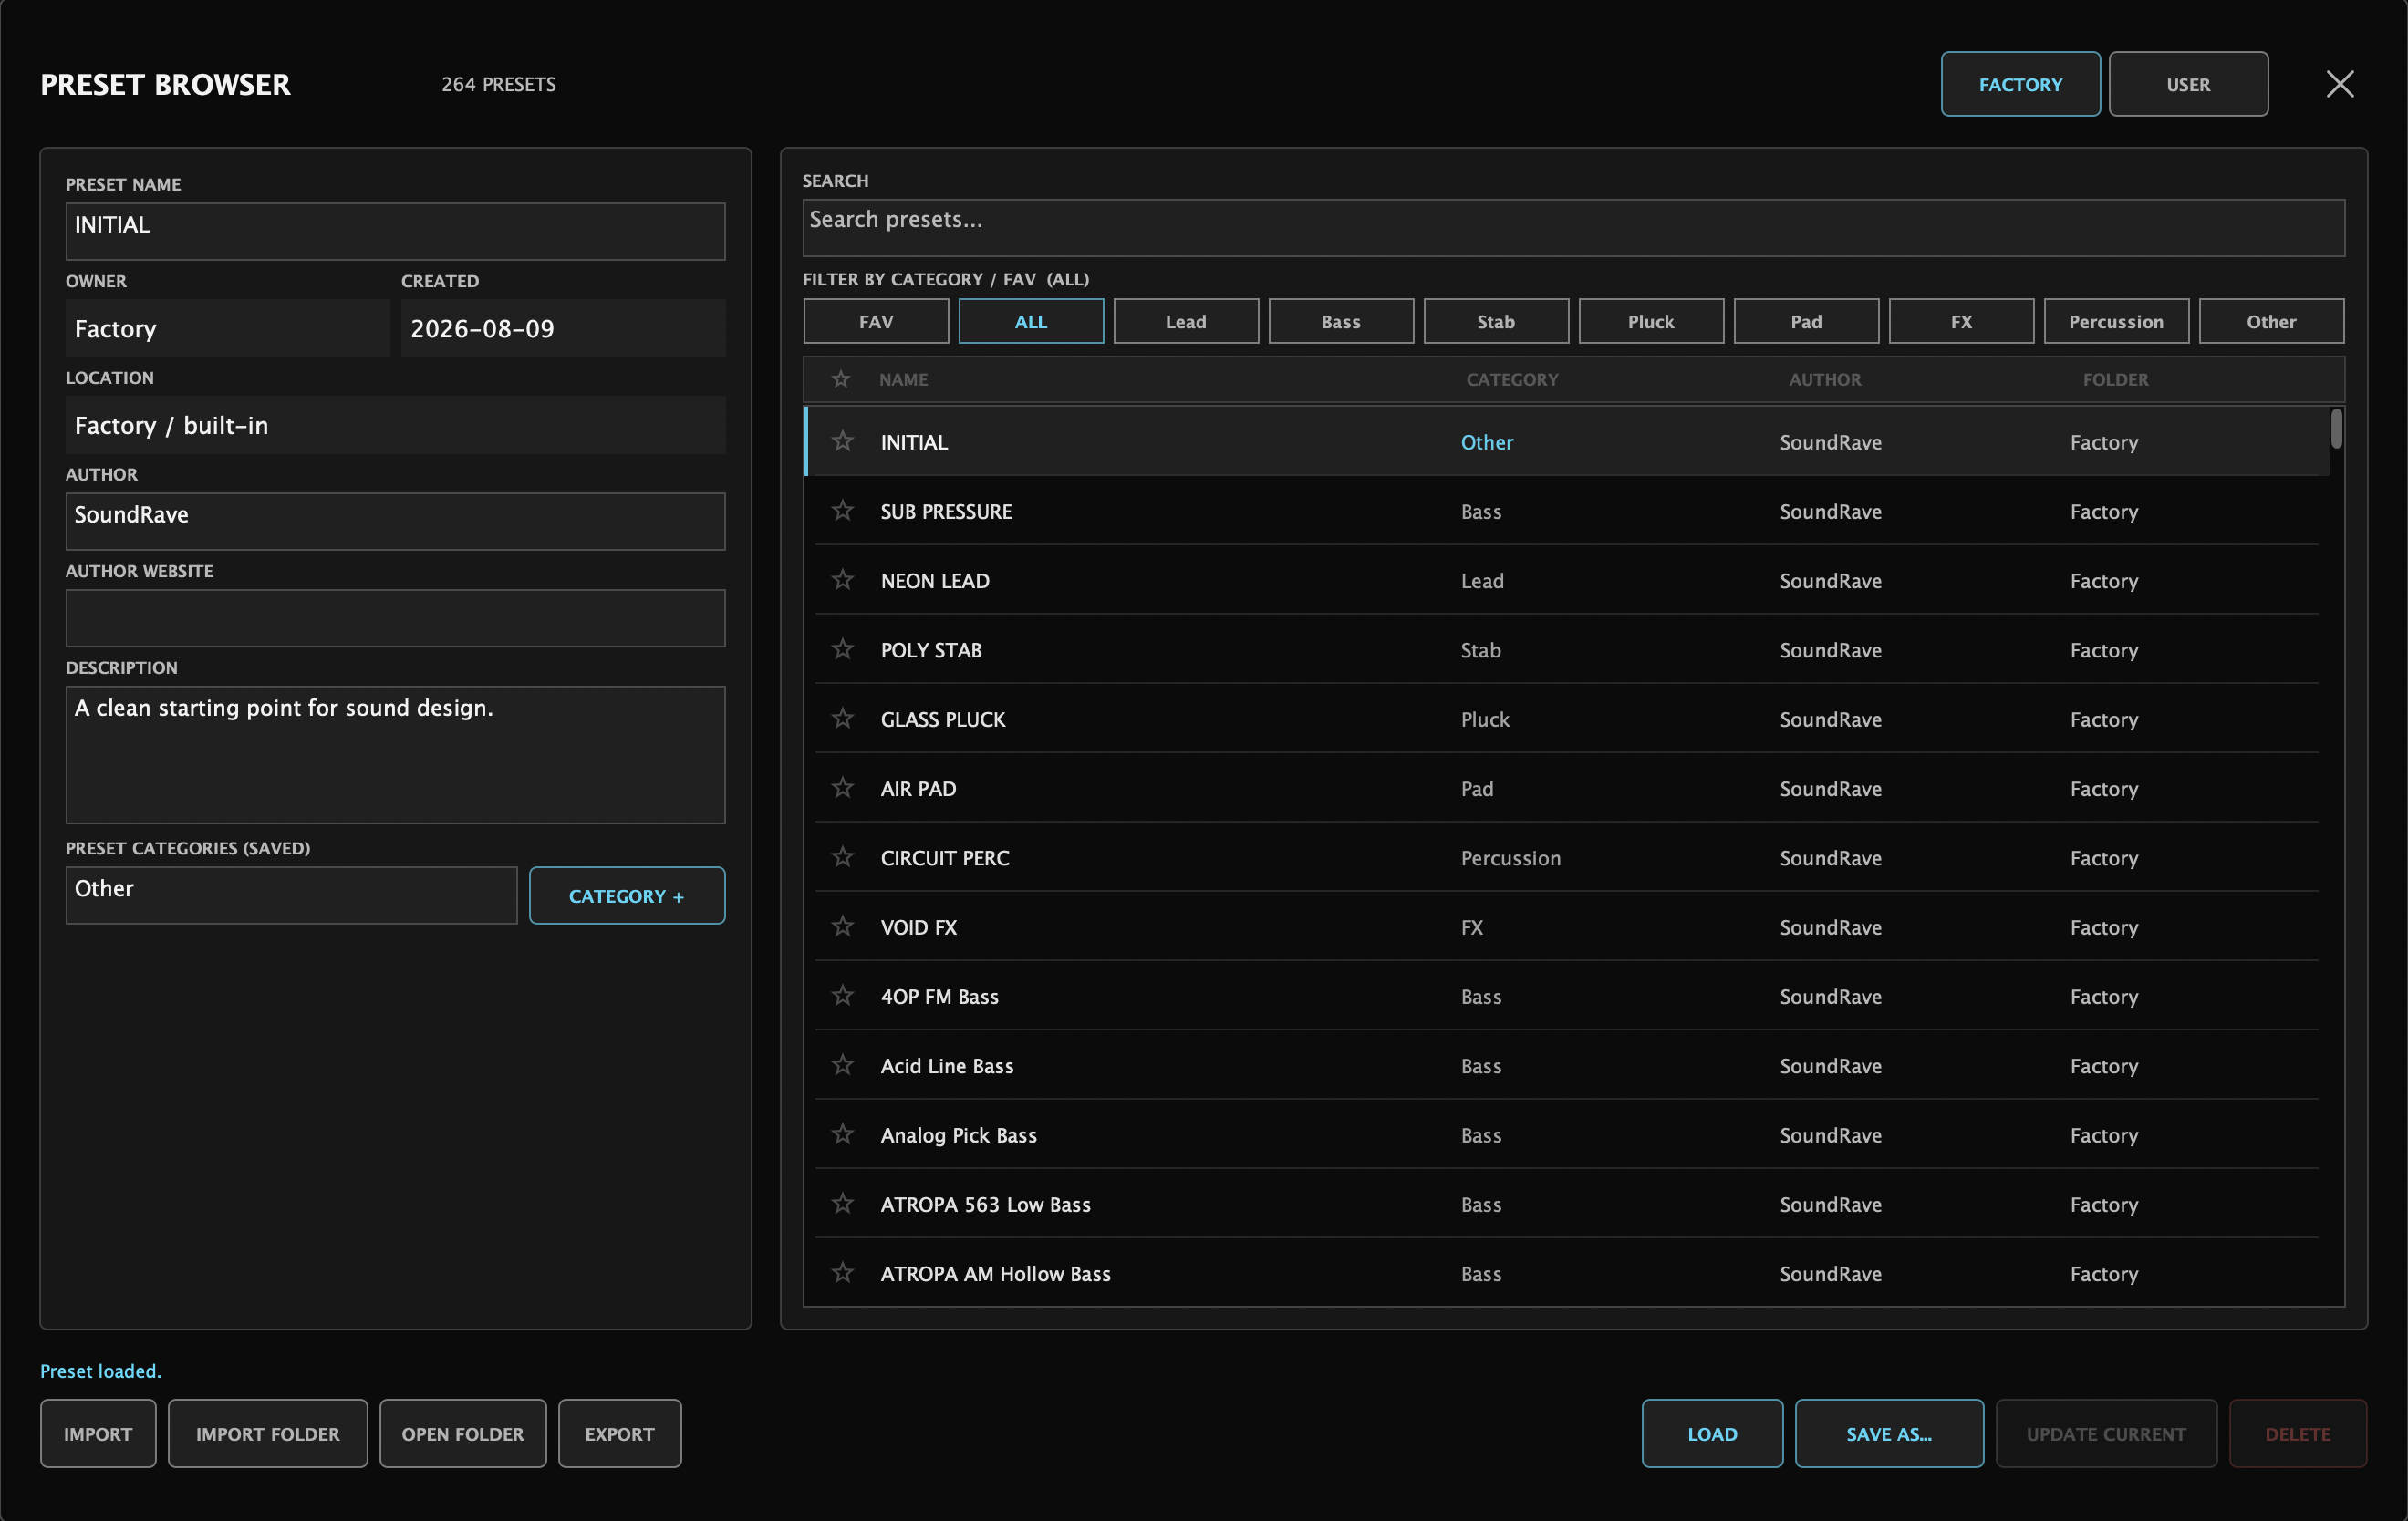Favorite the AIR PAD preset
Viewport: 2408px width, 1521px height.
843,787
